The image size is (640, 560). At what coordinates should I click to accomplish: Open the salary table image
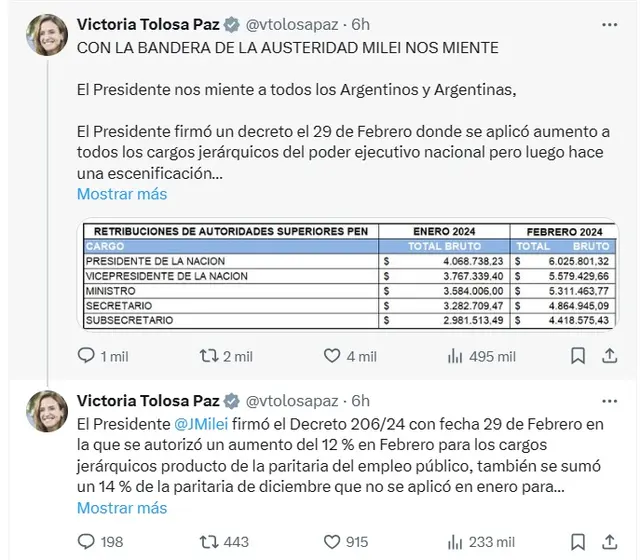tap(350, 276)
